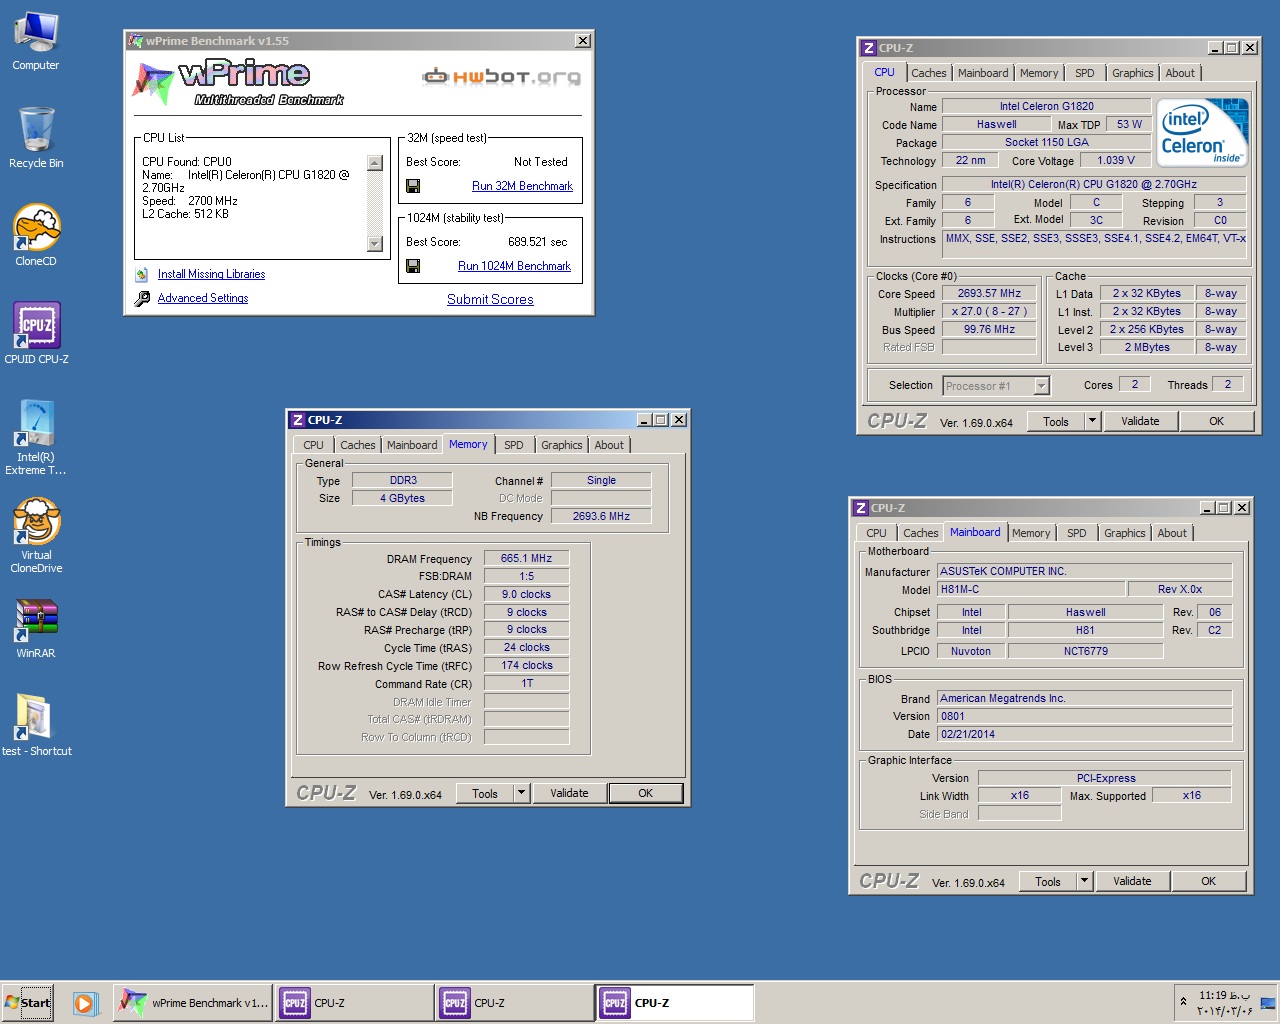Select the CPUID CPU-Z desktop shortcut
The height and width of the screenshot is (1024, 1280).
pyautogui.click(x=36, y=334)
